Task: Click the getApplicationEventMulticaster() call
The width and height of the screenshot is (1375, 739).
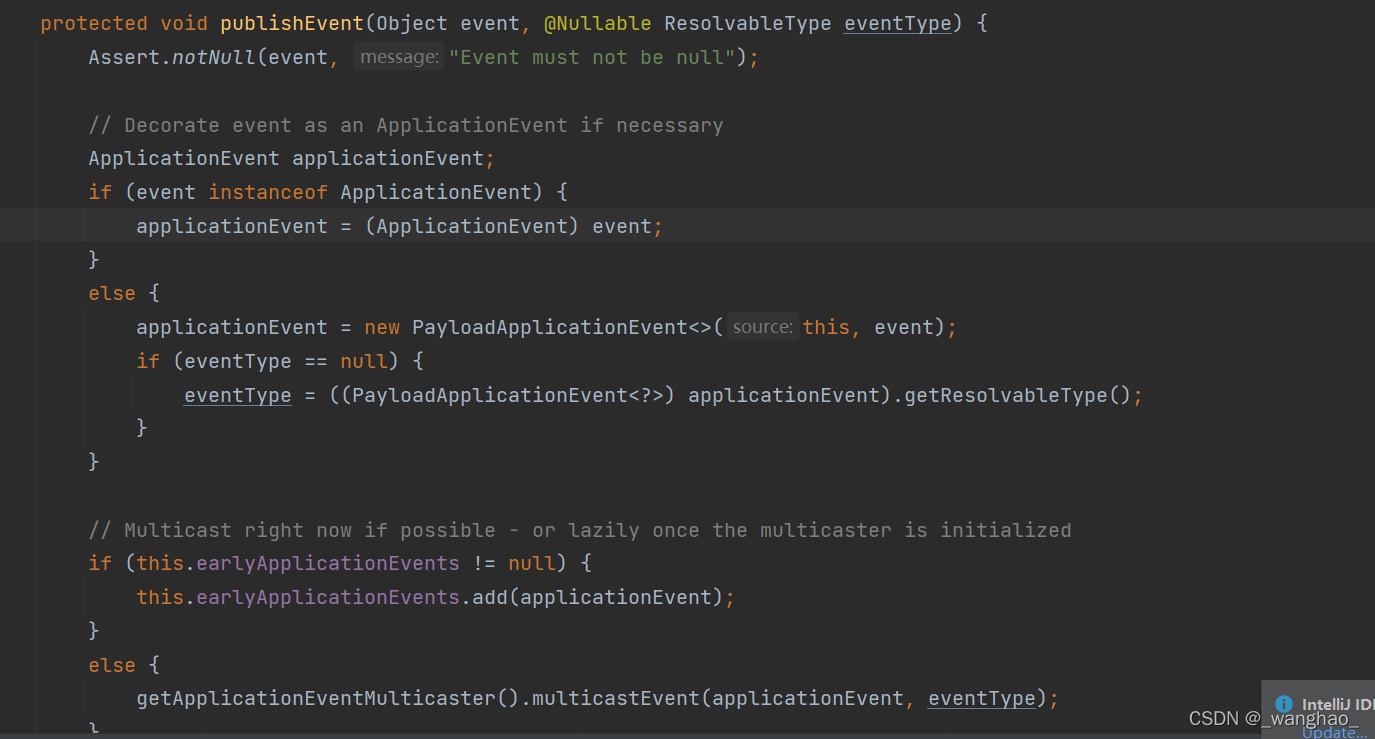Action: [x=328, y=698]
